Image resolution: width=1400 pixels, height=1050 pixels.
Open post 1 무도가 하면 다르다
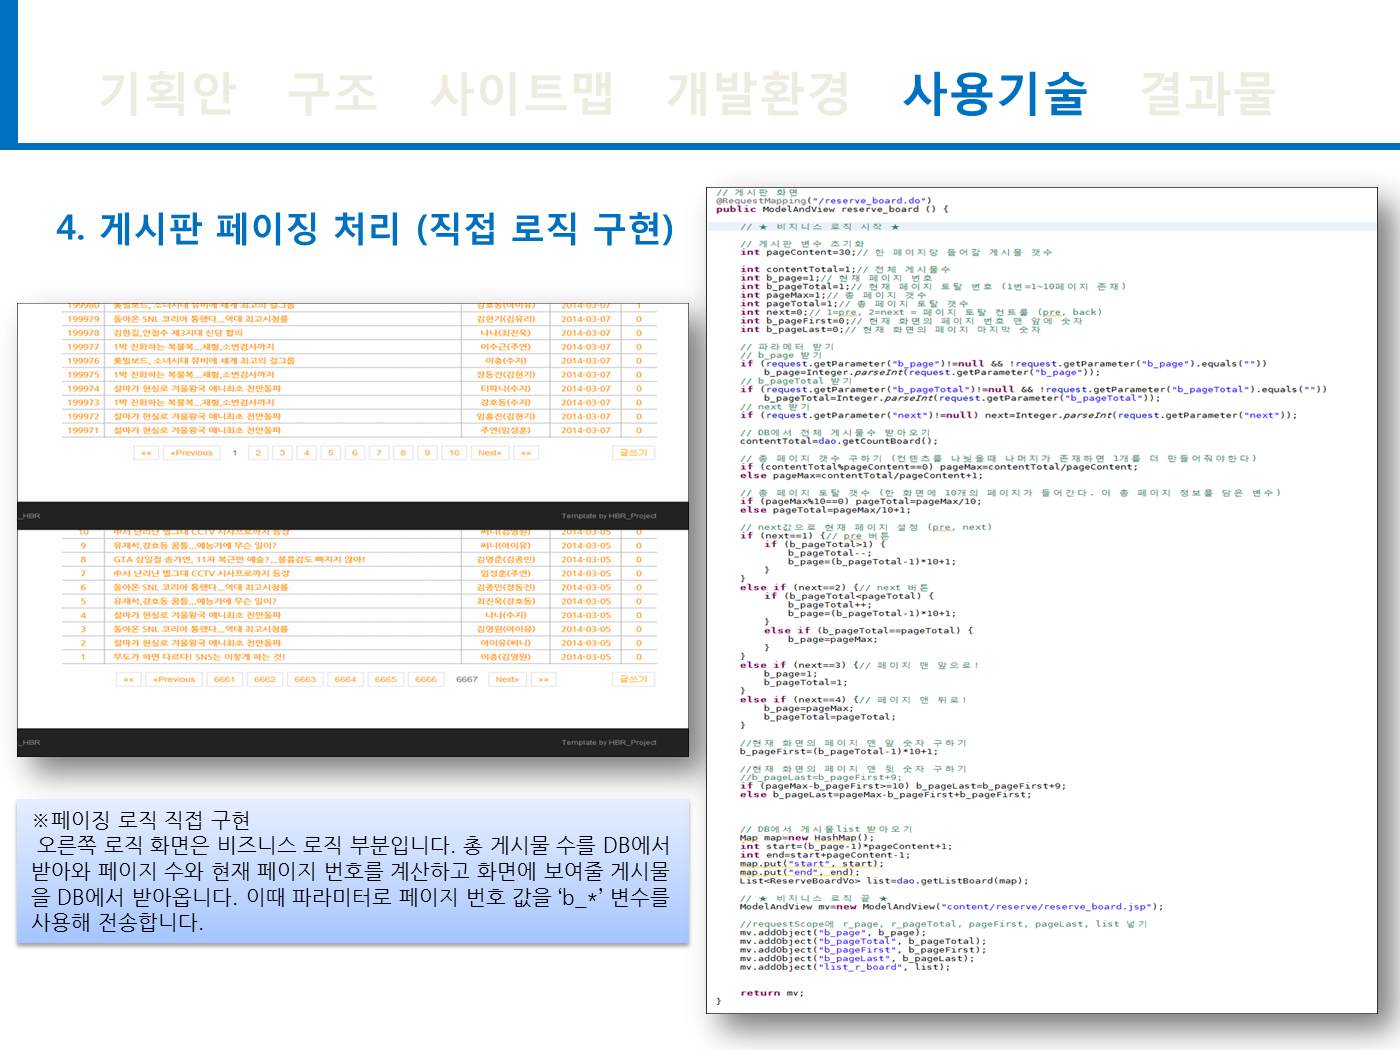pos(199,657)
